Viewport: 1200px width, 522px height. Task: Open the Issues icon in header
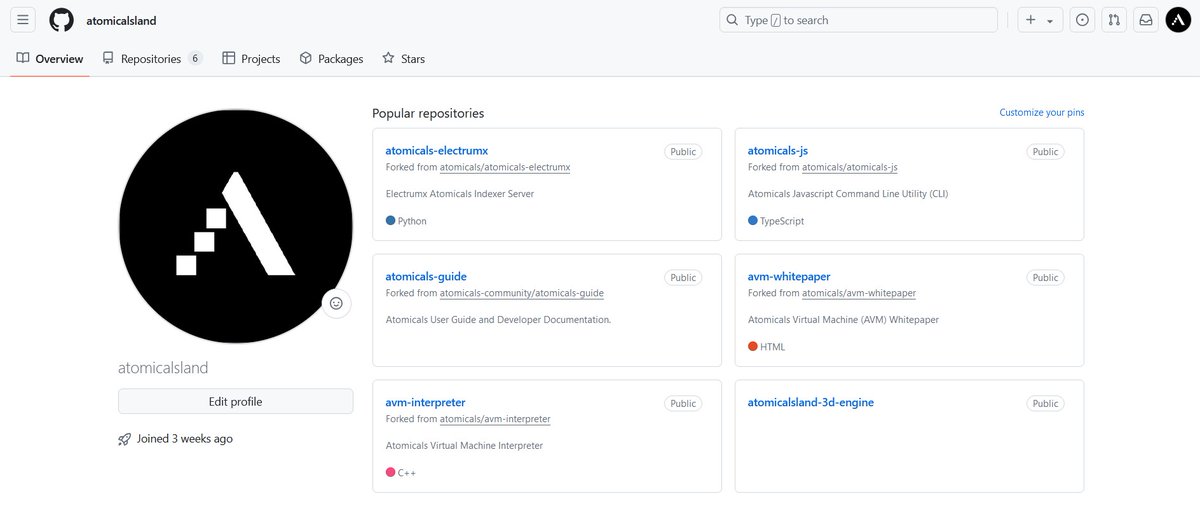pyautogui.click(x=1082, y=20)
